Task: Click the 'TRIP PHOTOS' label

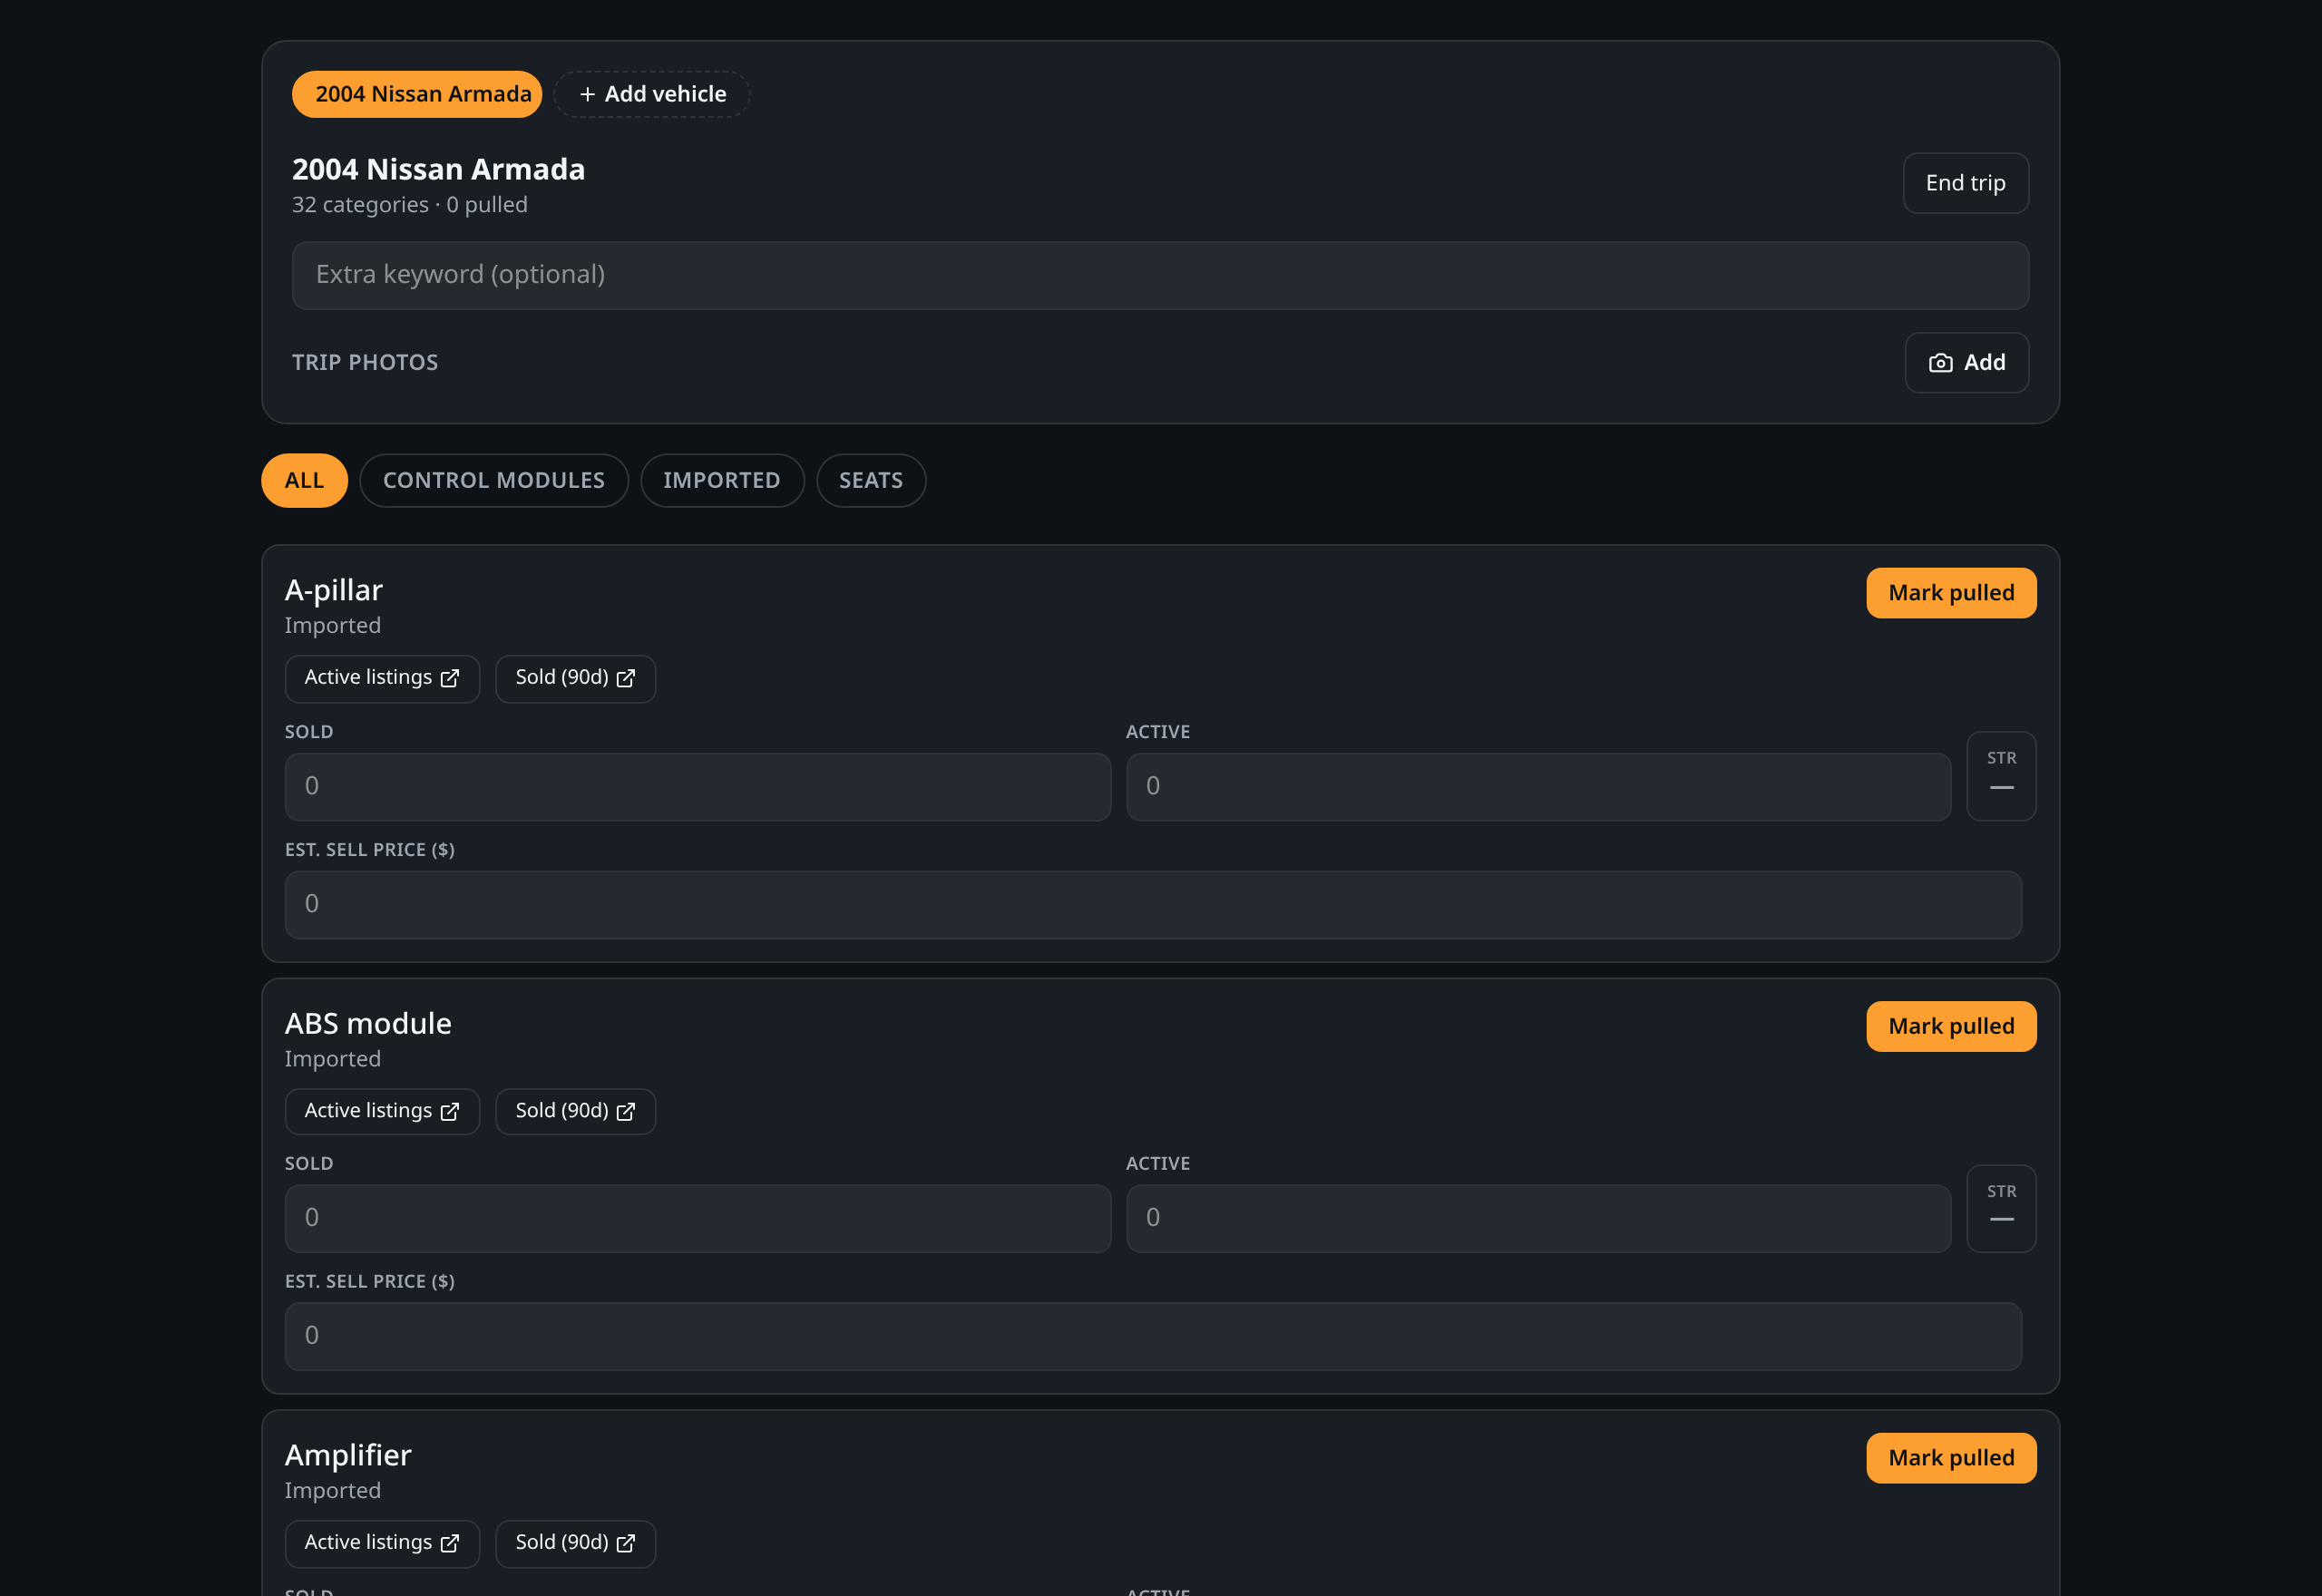Action: click(365, 363)
